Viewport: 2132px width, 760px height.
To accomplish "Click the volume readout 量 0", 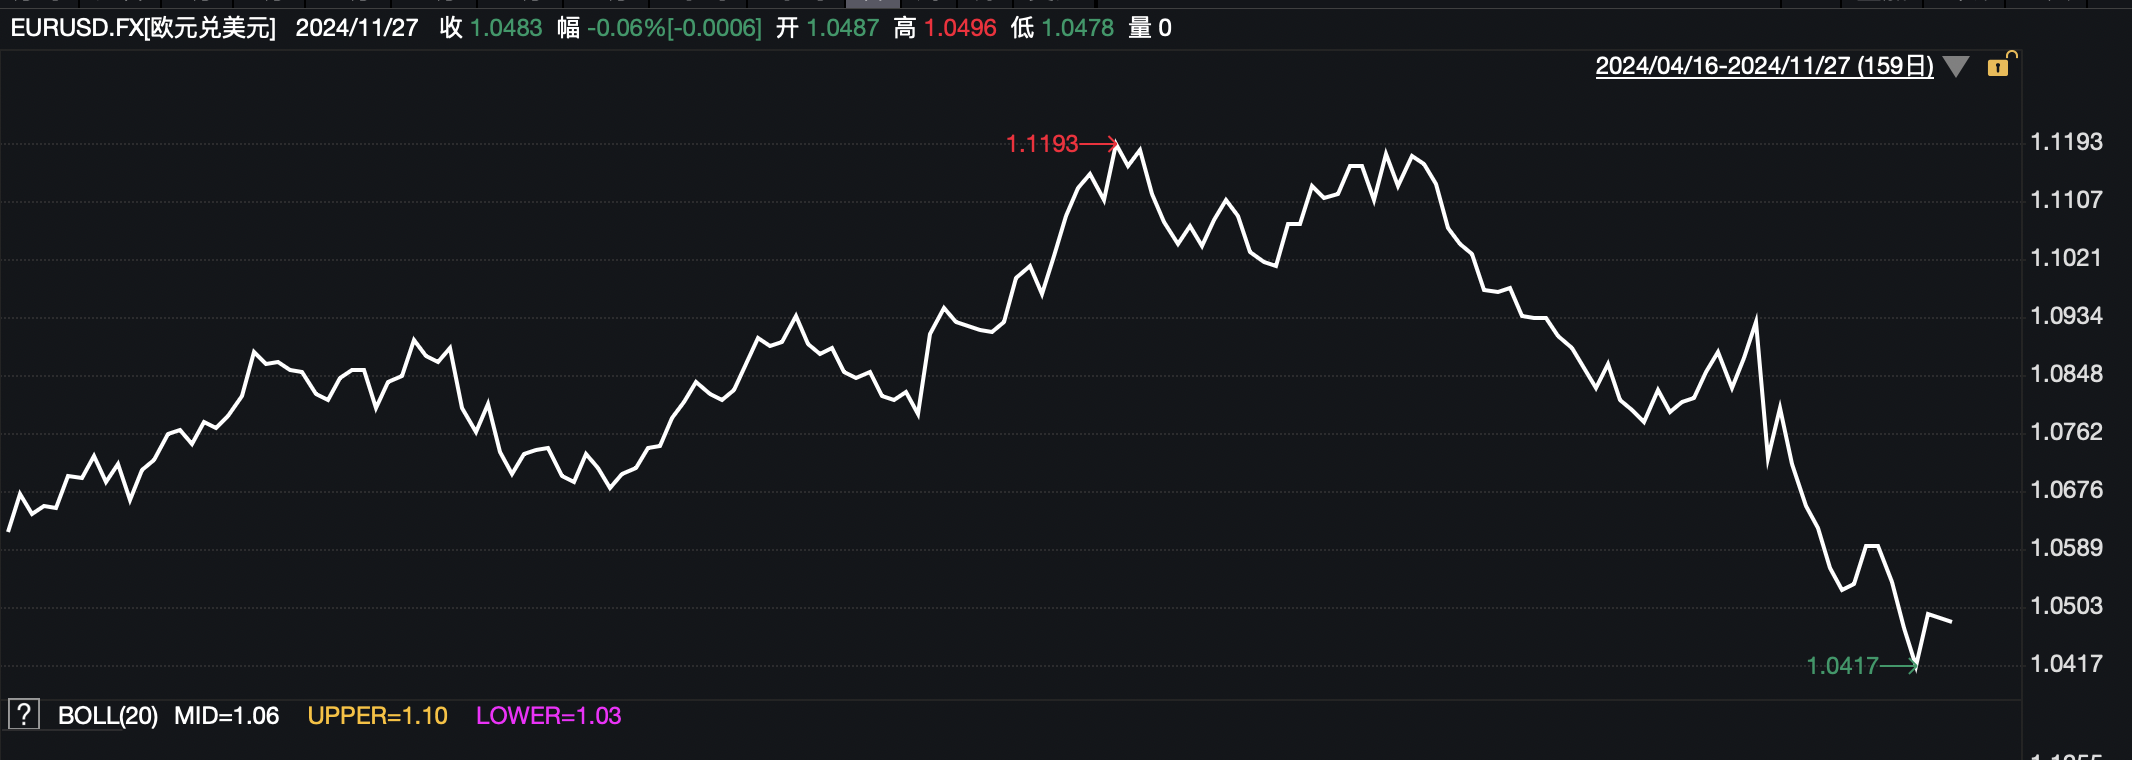I will 1150,28.
